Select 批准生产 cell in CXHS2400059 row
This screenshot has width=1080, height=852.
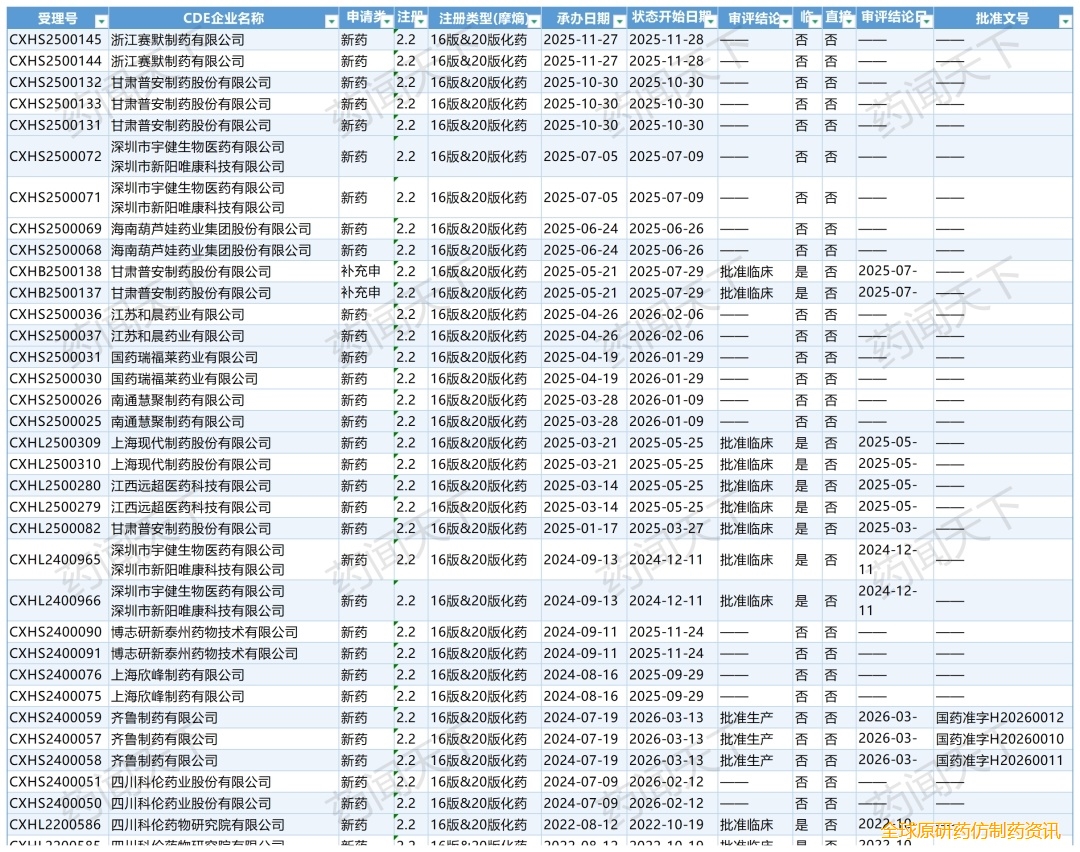click(746, 718)
